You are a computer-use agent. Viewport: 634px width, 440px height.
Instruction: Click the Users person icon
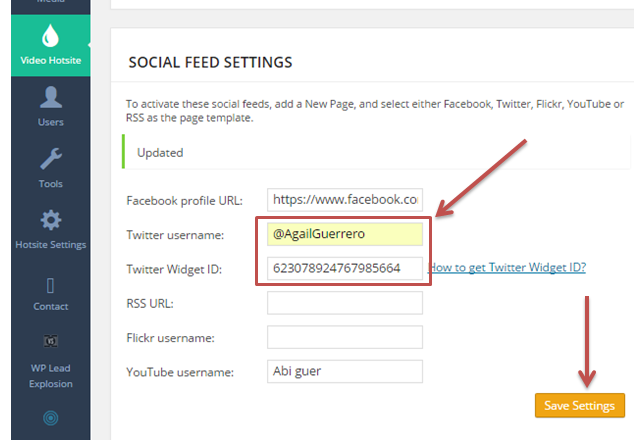50,98
